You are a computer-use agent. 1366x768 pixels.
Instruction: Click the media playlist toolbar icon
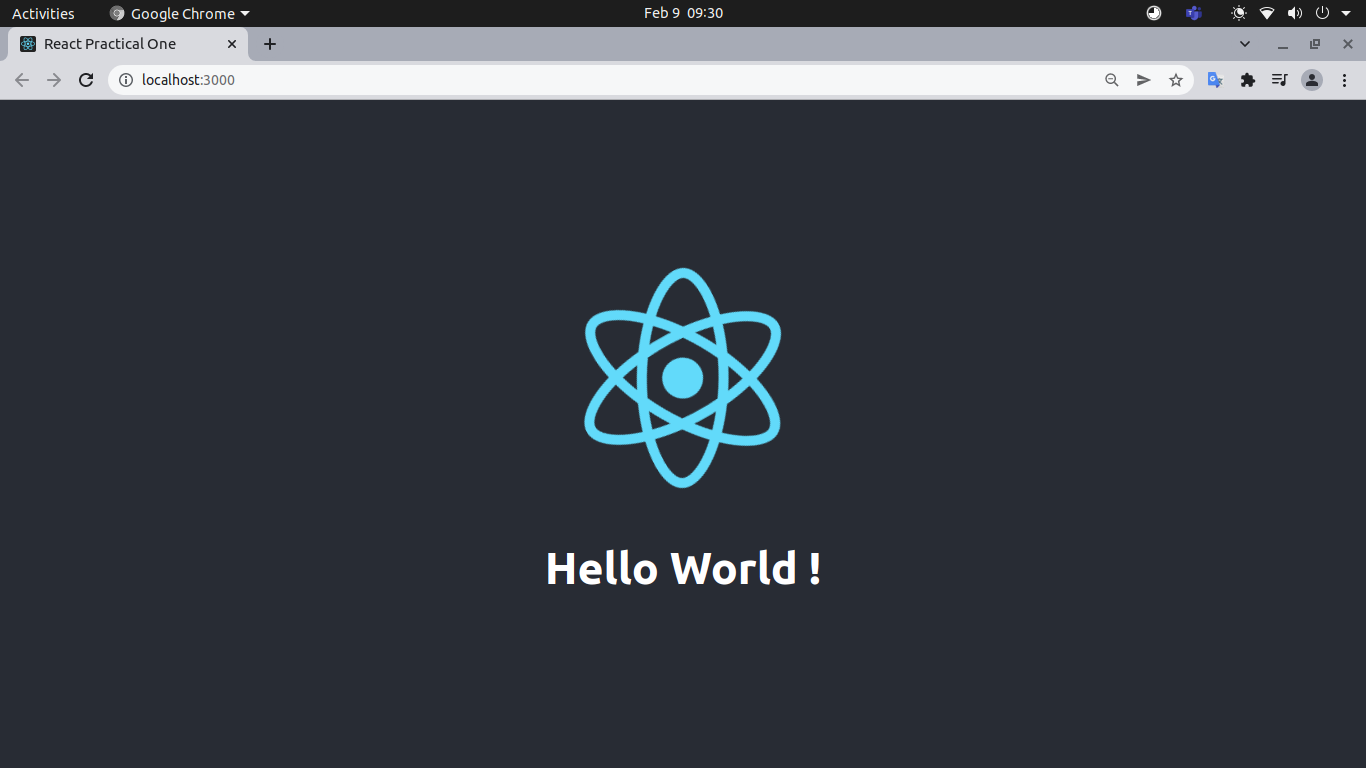coord(1279,79)
